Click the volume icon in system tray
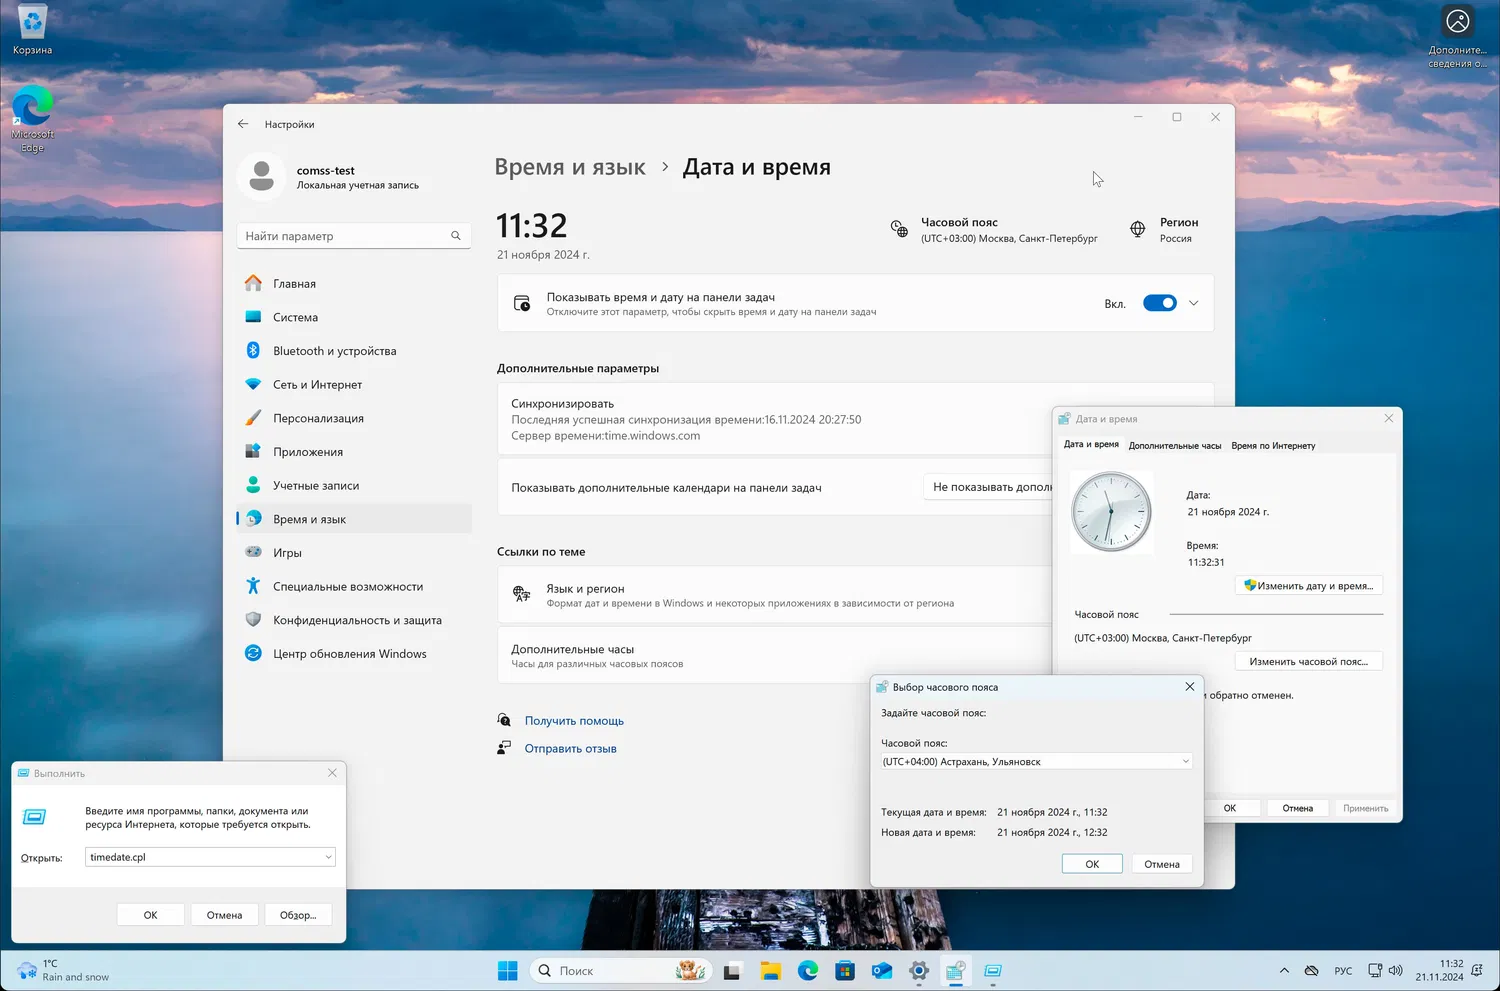Screen dimensions: 1500x991 click(1396, 971)
